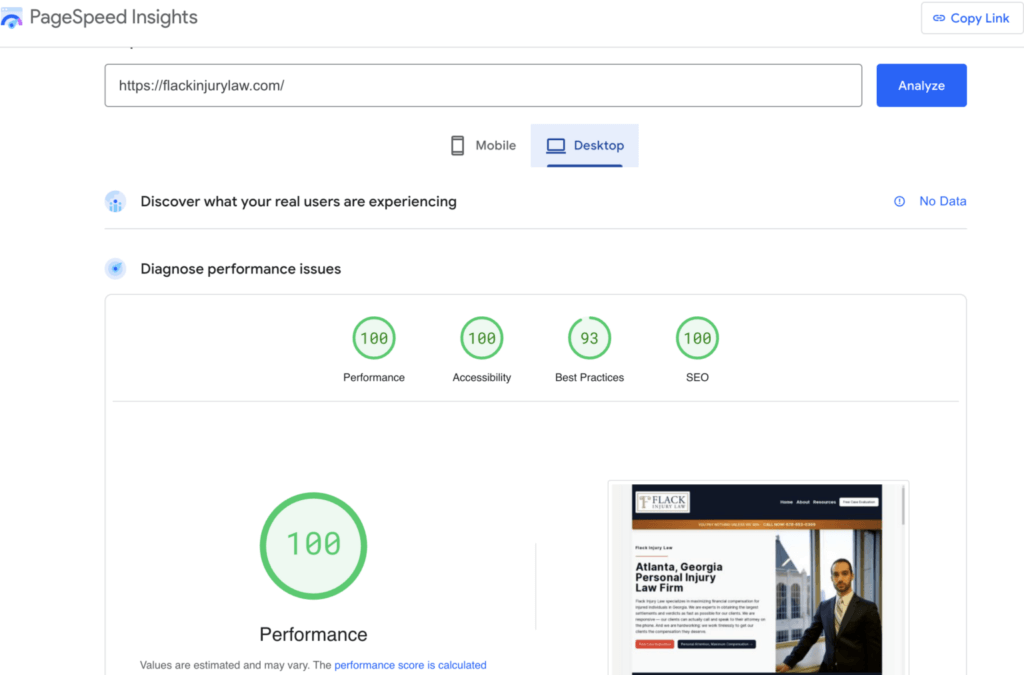Click the URL input field
Viewport: 1024px width, 675px height.
(483, 85)
